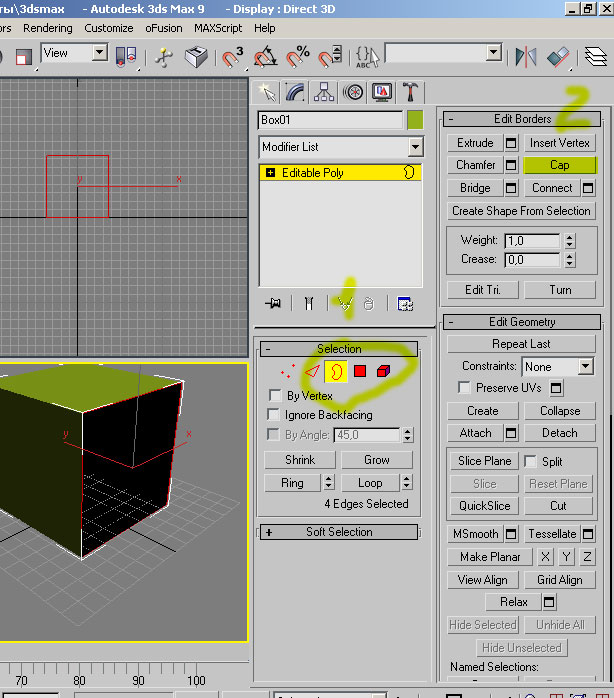Screen dimensions: 614x698
Task: Click the Pin Stack icon
Action: tap(272, 304)
